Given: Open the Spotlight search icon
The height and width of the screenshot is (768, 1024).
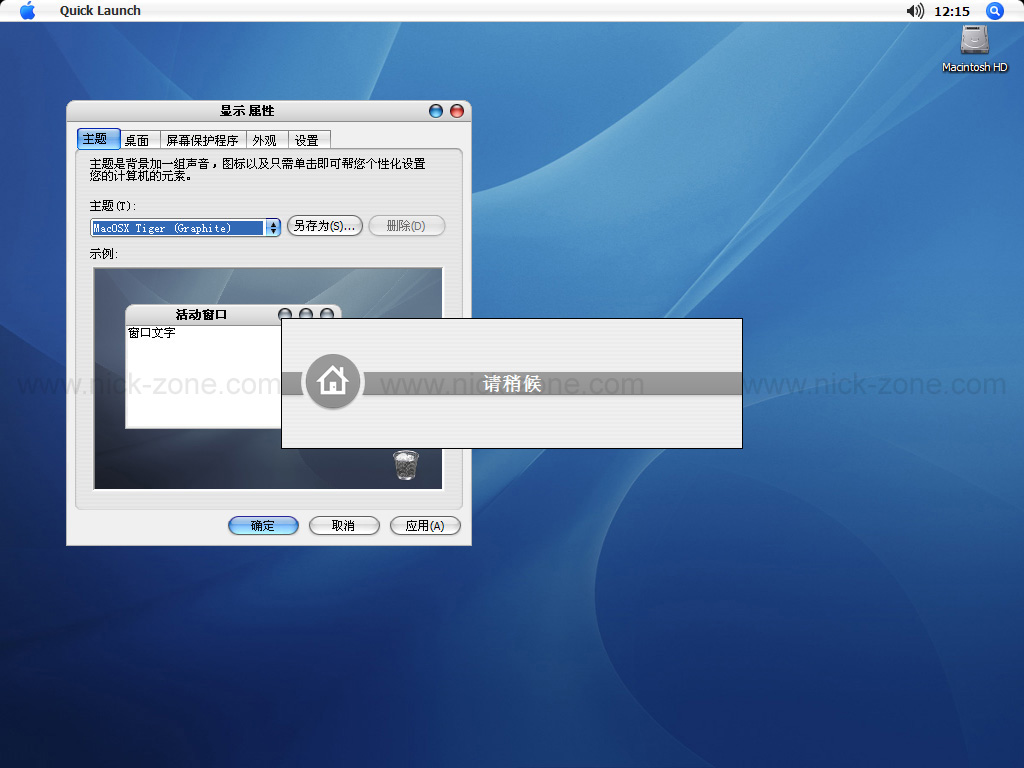Looking at the screenshot, I should click(x=995, y=10).
